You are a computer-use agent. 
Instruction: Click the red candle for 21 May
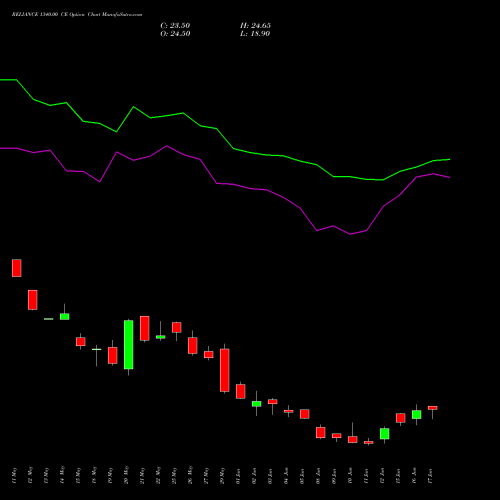[145, 328]
